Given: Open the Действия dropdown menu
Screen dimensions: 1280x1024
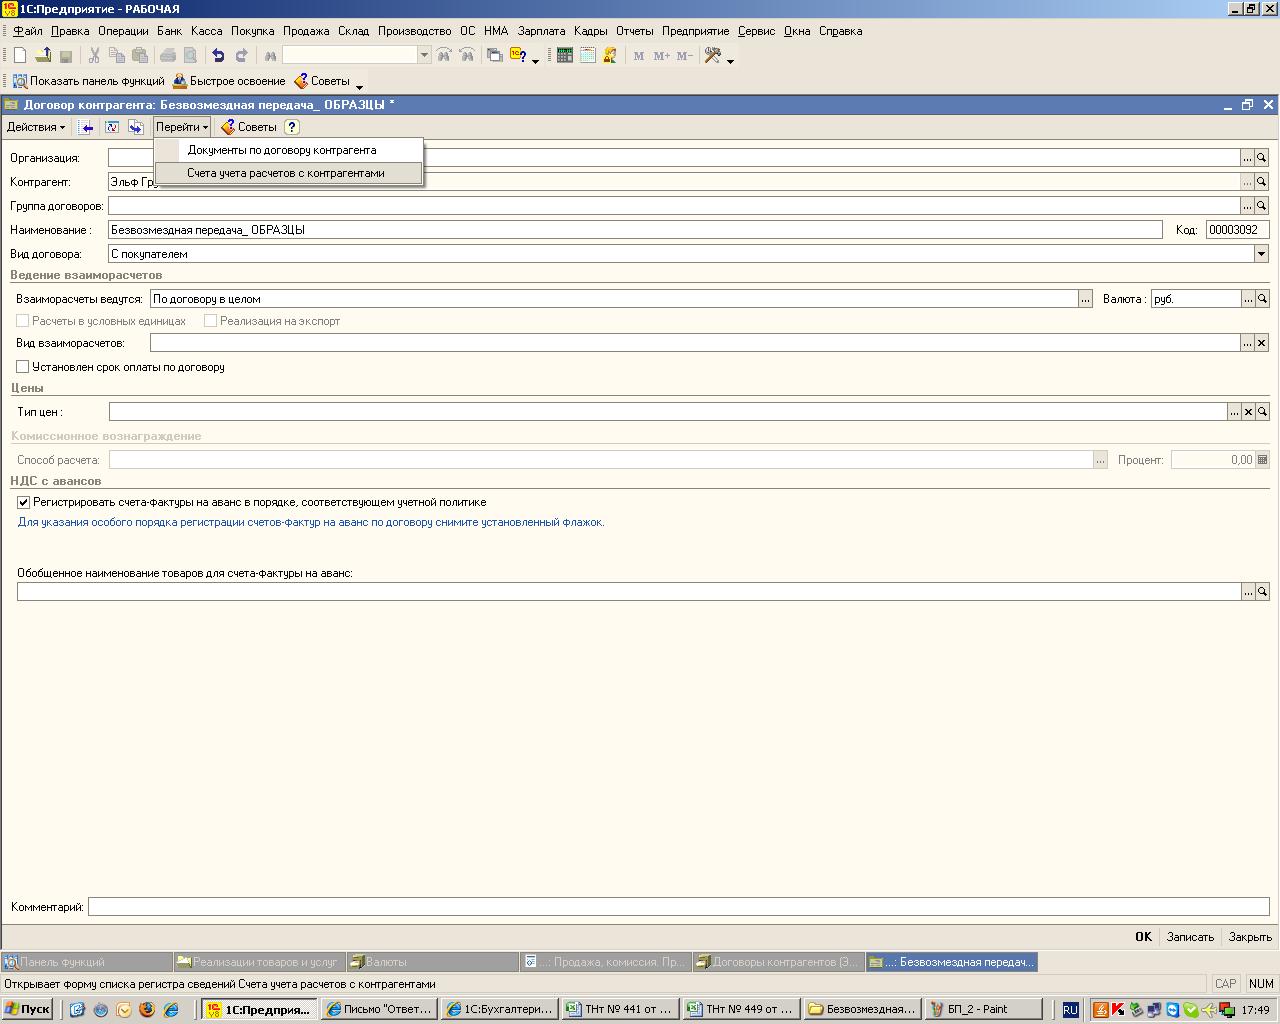Looking at the screenshot, I should [36, 127].
